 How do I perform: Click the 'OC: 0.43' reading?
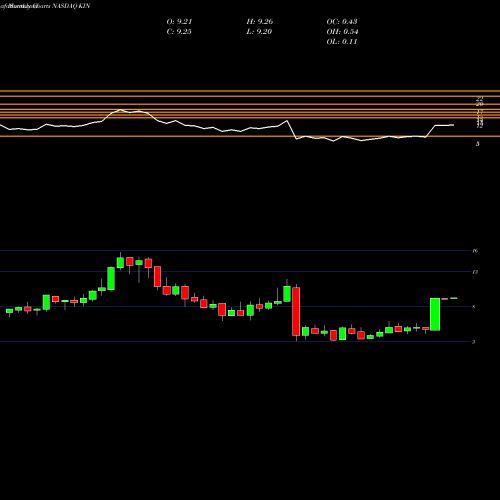342,22
